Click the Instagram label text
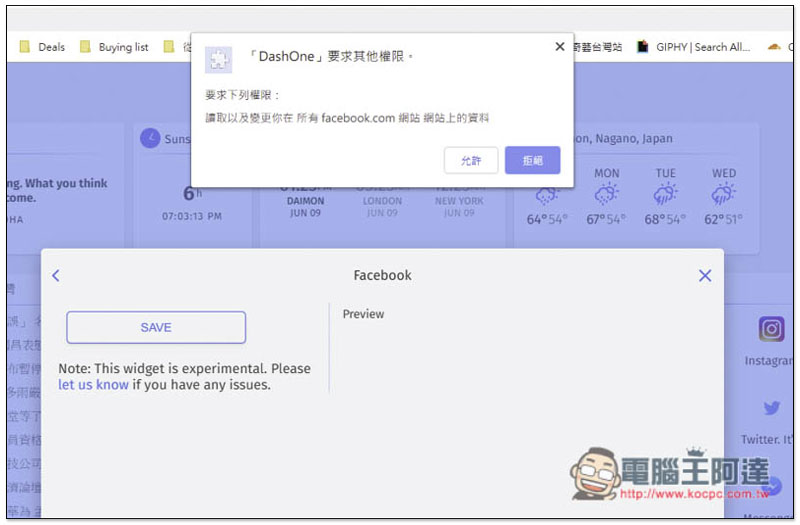 click(x=768, y=361)
